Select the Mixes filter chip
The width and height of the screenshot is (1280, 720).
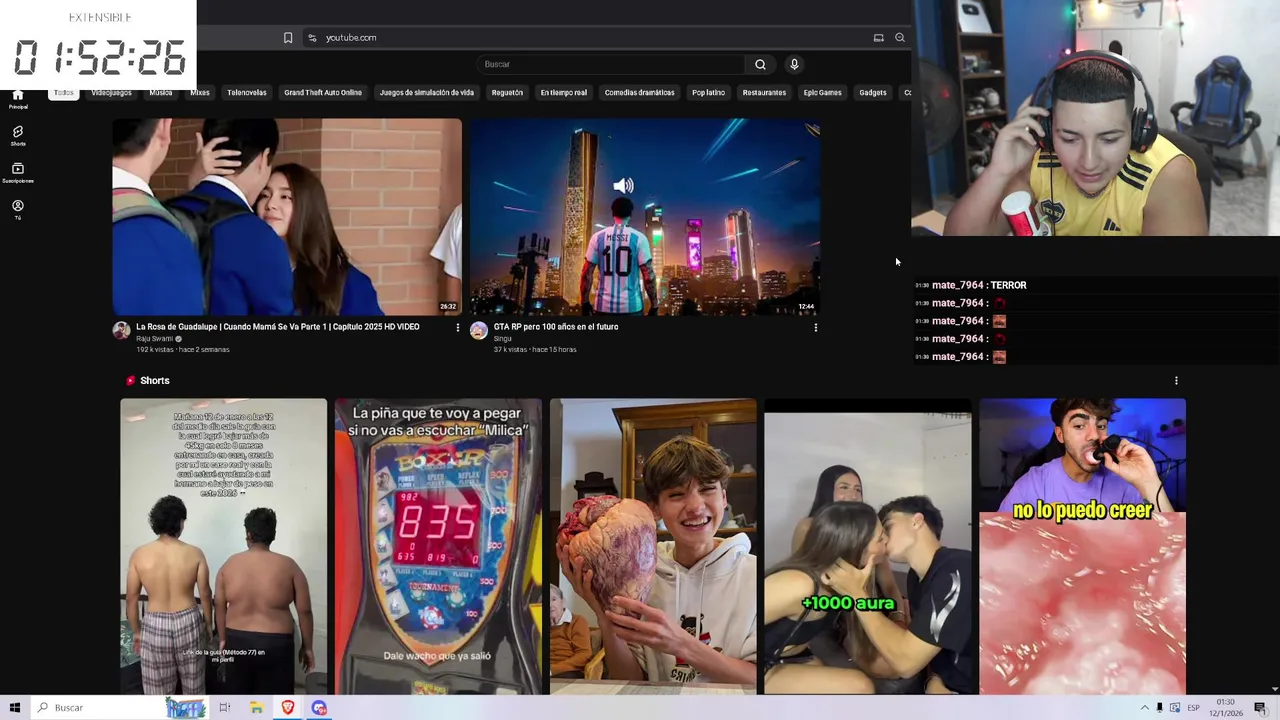tap(200, 93)
